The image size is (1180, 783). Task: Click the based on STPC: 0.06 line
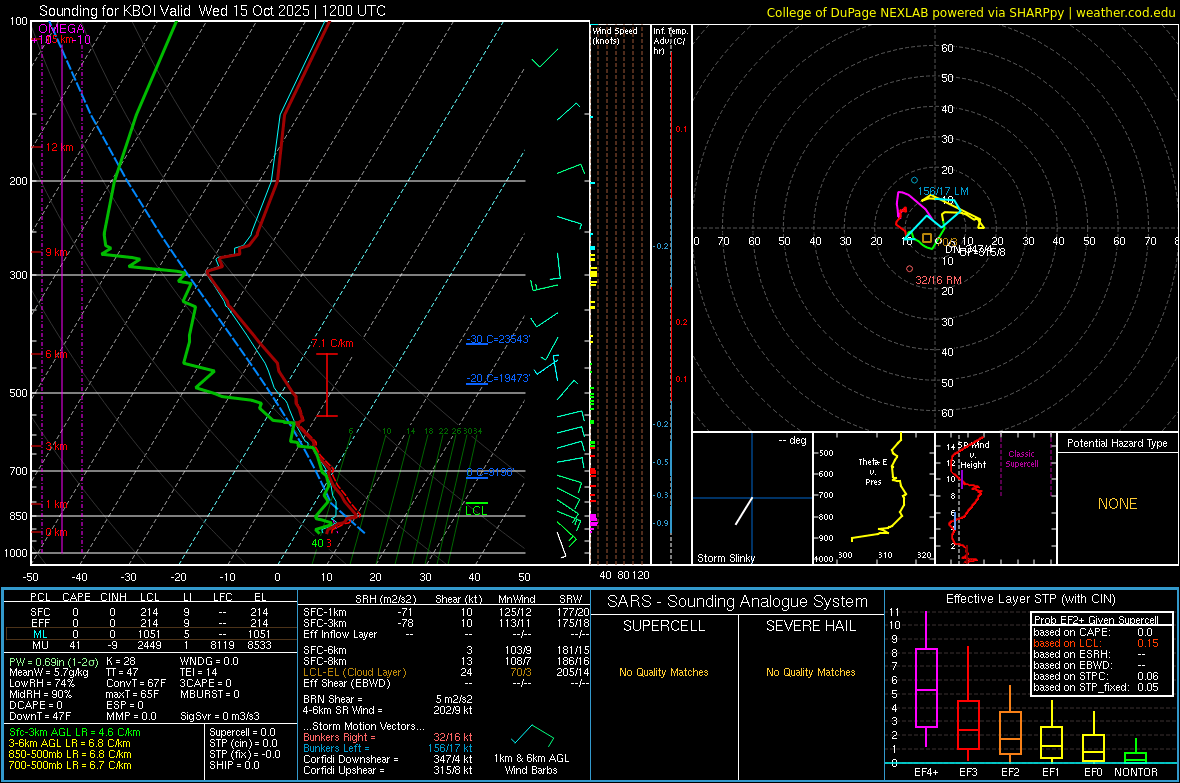[1096, 676]
